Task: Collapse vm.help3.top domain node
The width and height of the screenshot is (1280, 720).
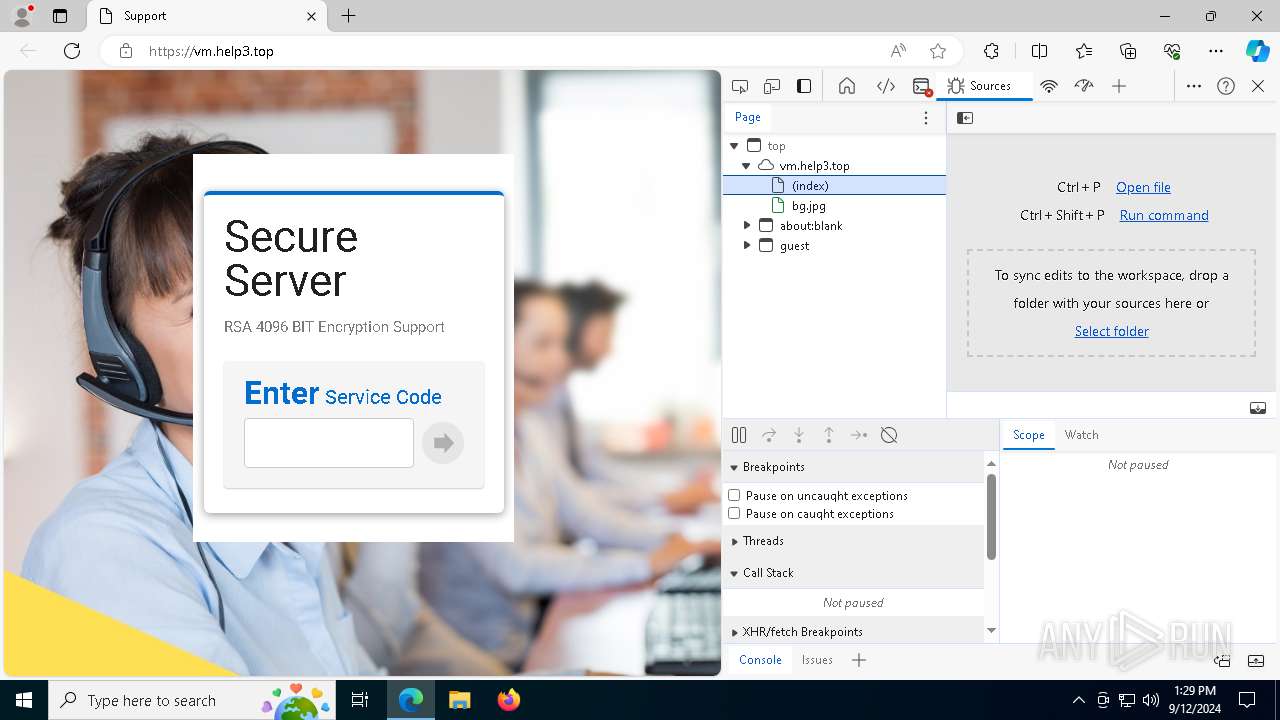Action: (x=746, y=166)
